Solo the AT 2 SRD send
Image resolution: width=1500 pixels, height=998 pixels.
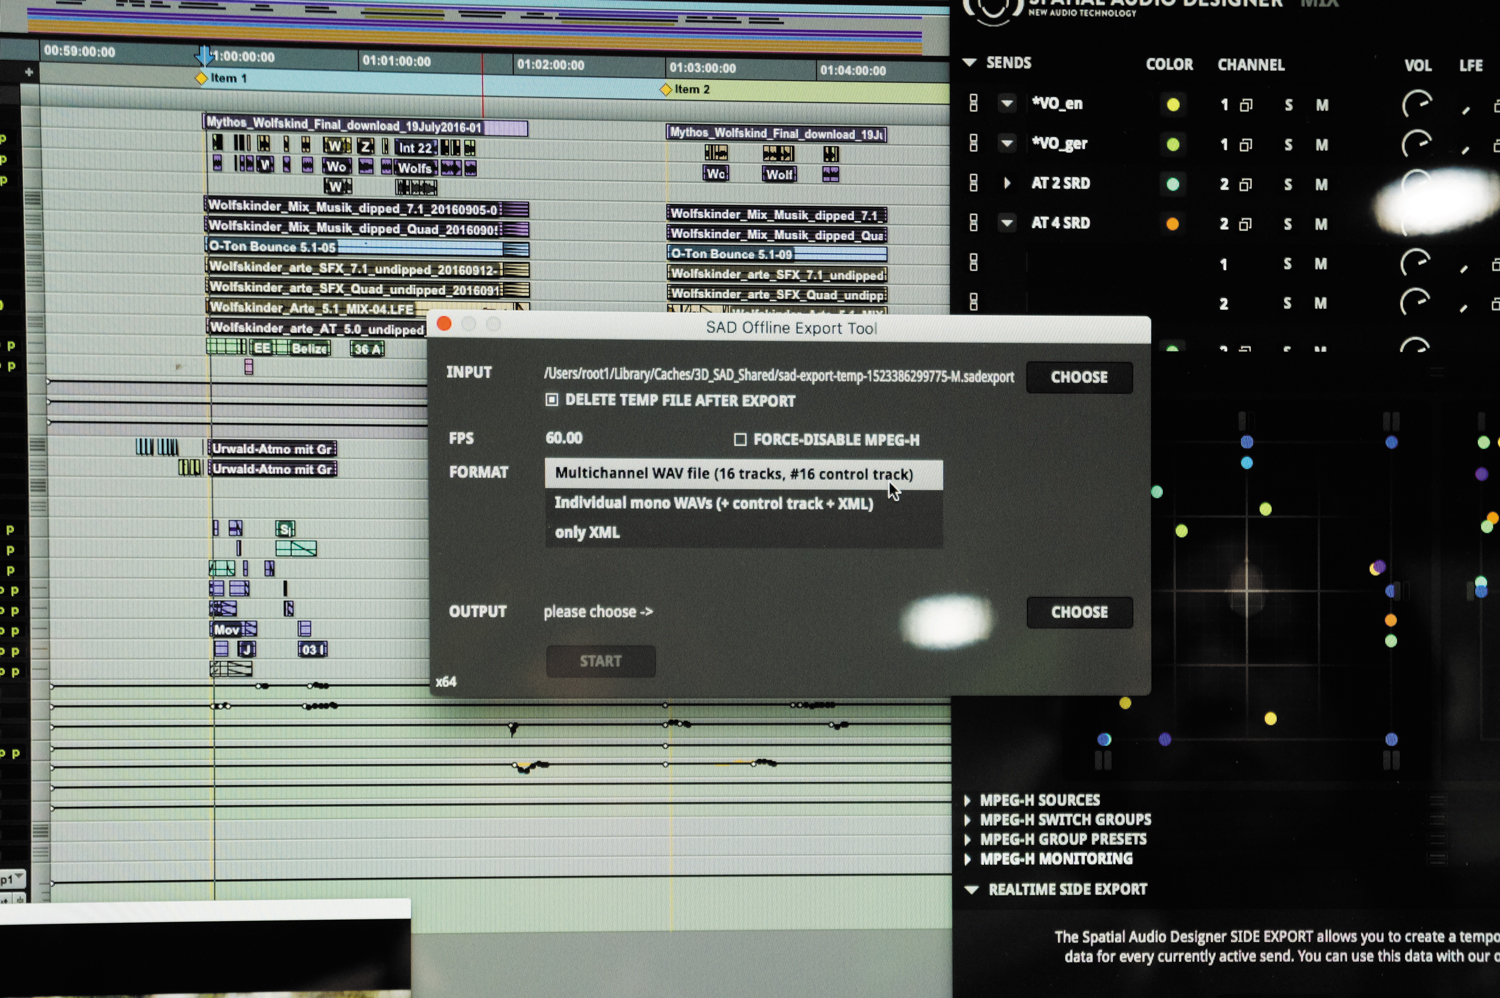pos(1288,185)
